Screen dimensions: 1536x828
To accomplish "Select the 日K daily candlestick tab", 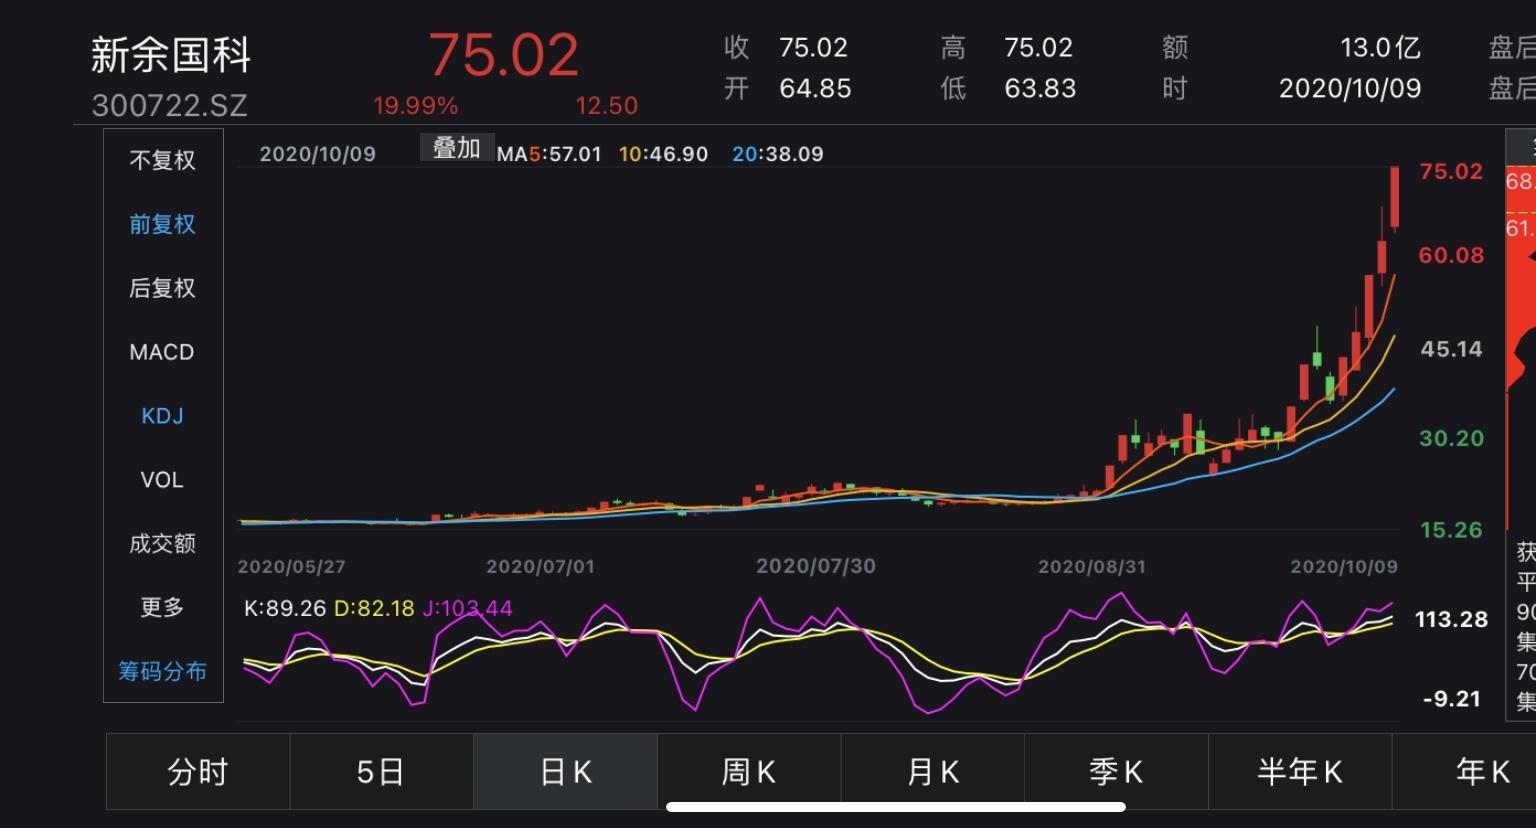I will coord(565,771).
